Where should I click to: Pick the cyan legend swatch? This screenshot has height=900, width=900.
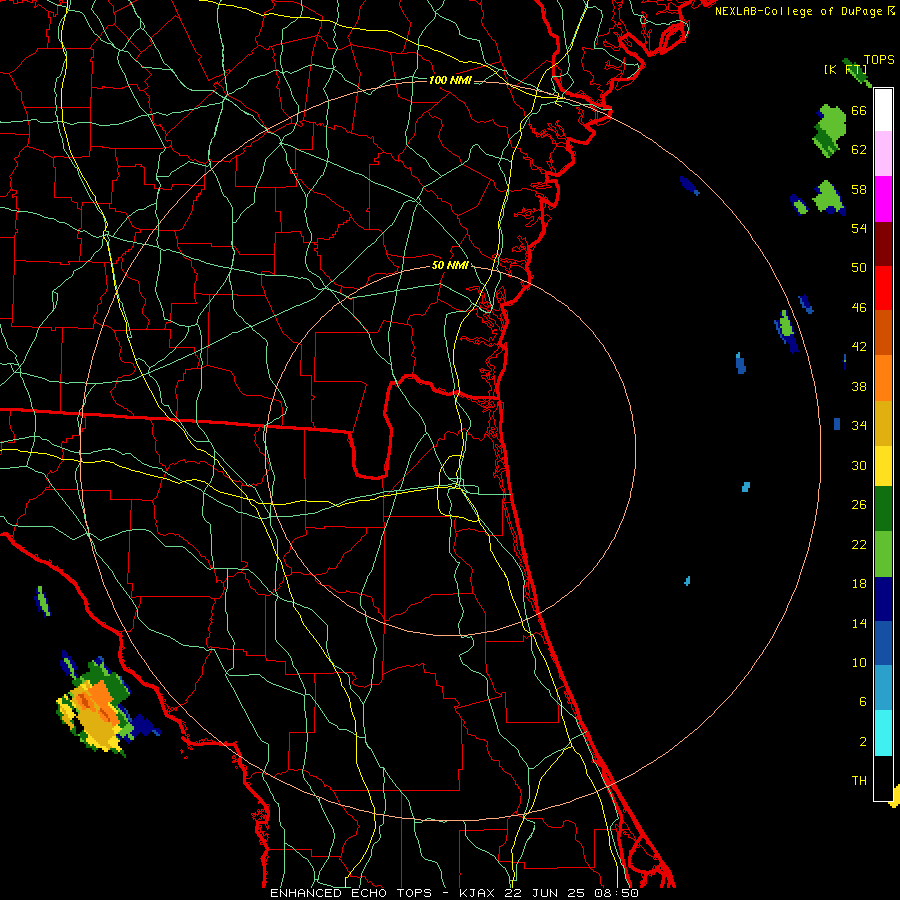(883, 732)
